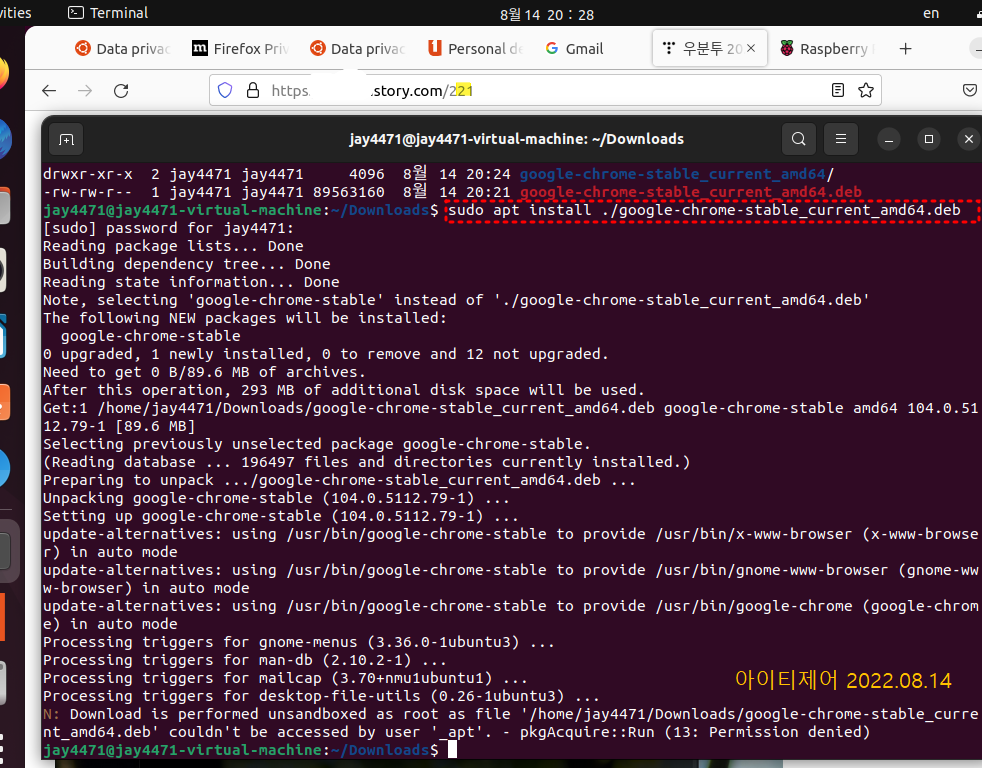Click 'Reading package lists... Done' line
The image size is (982, 768).
173,246
